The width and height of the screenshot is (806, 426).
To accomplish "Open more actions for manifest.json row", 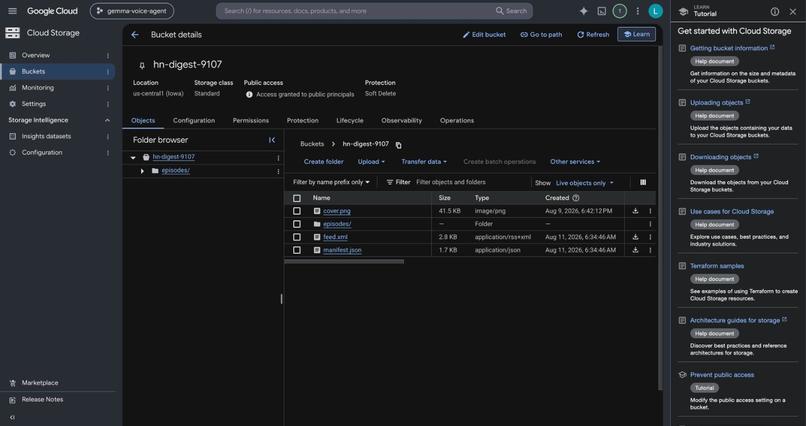I will click(x=650, y=250).
